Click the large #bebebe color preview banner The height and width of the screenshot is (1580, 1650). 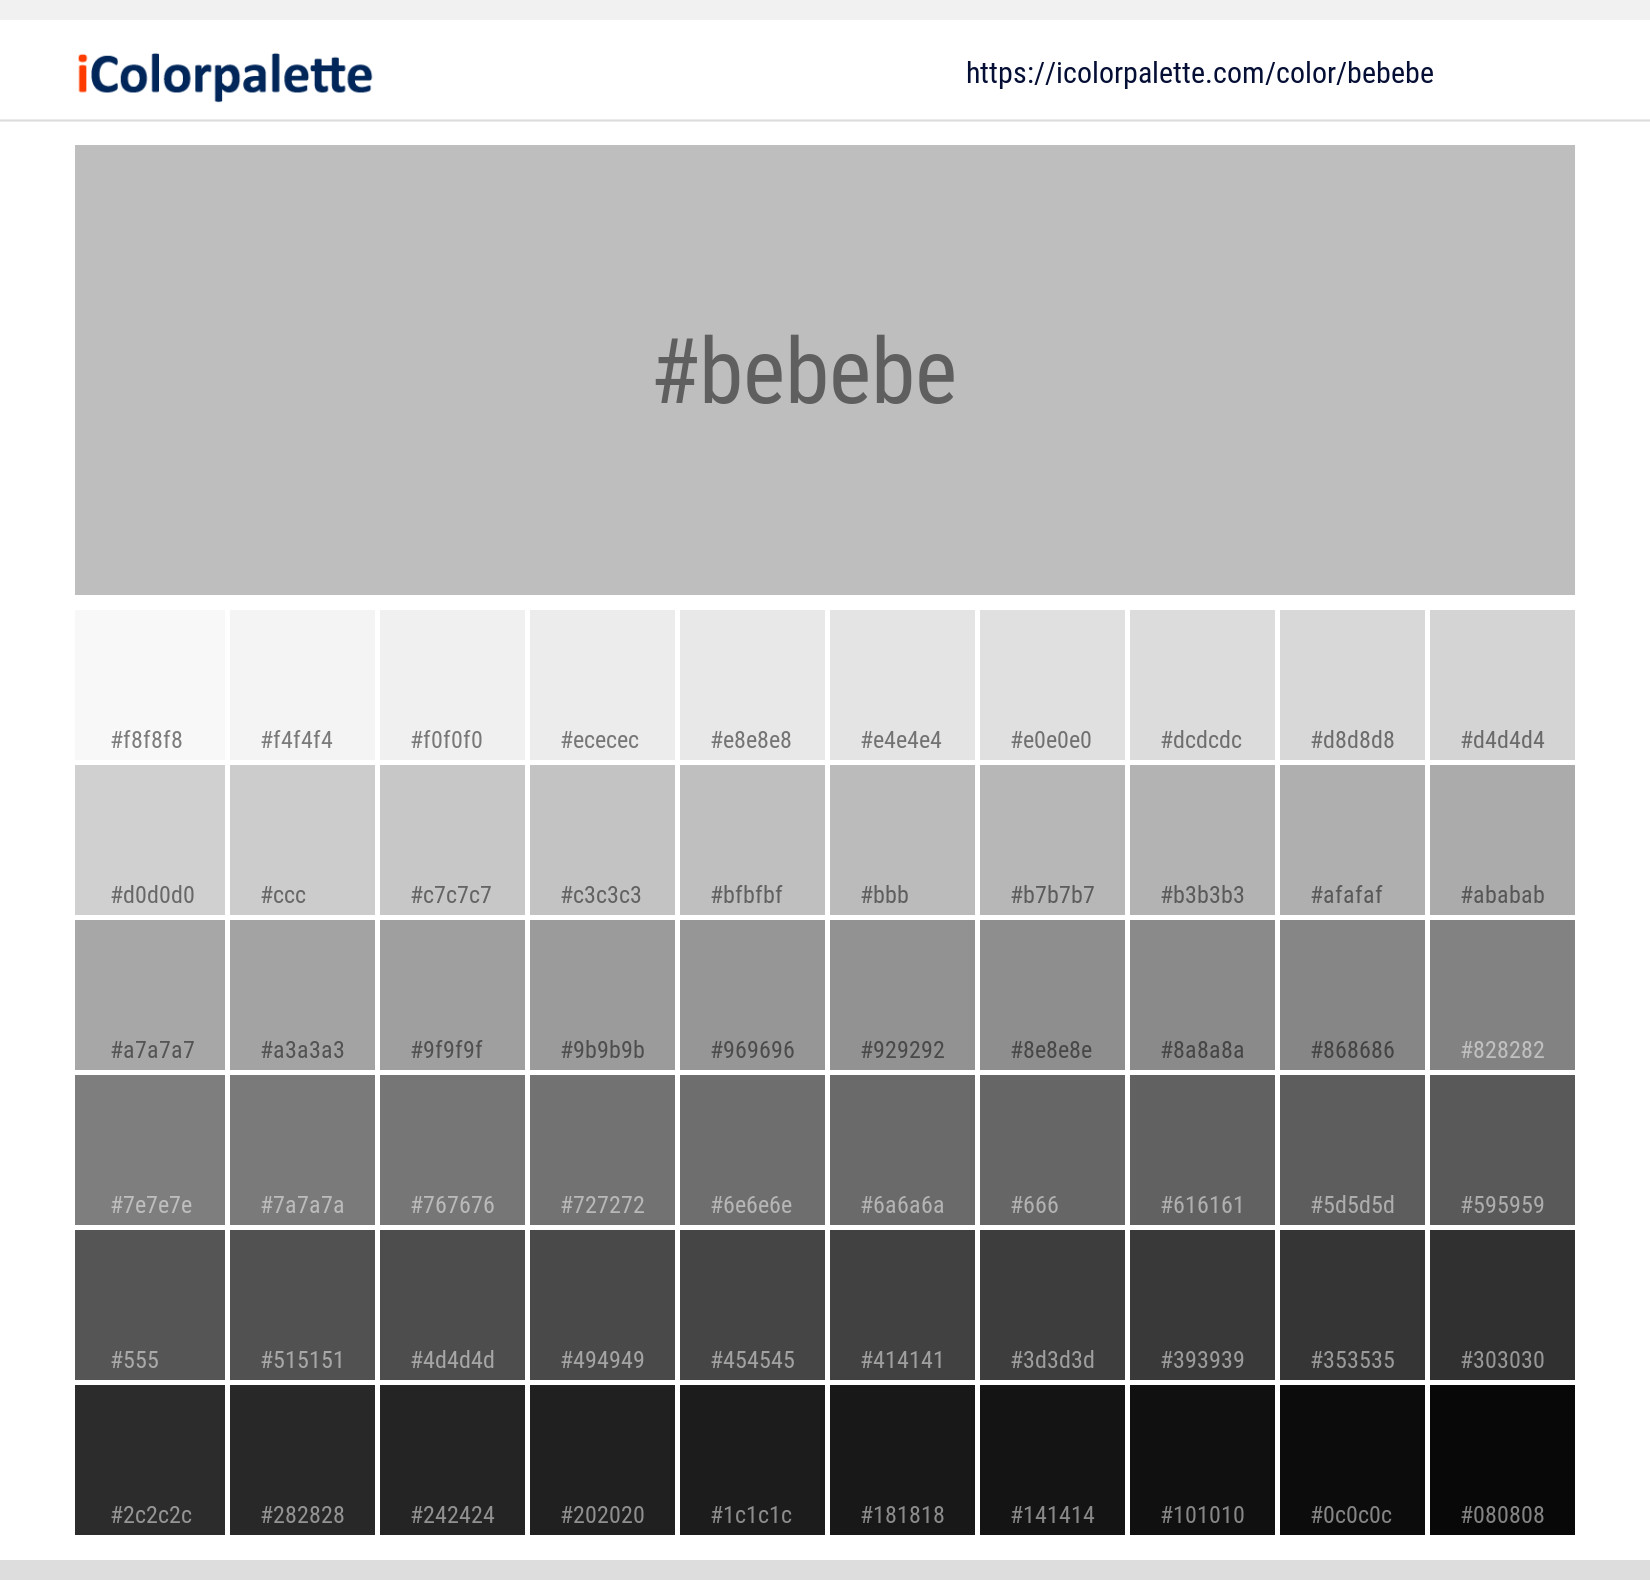pyautogui.click(x=825, y=370)
